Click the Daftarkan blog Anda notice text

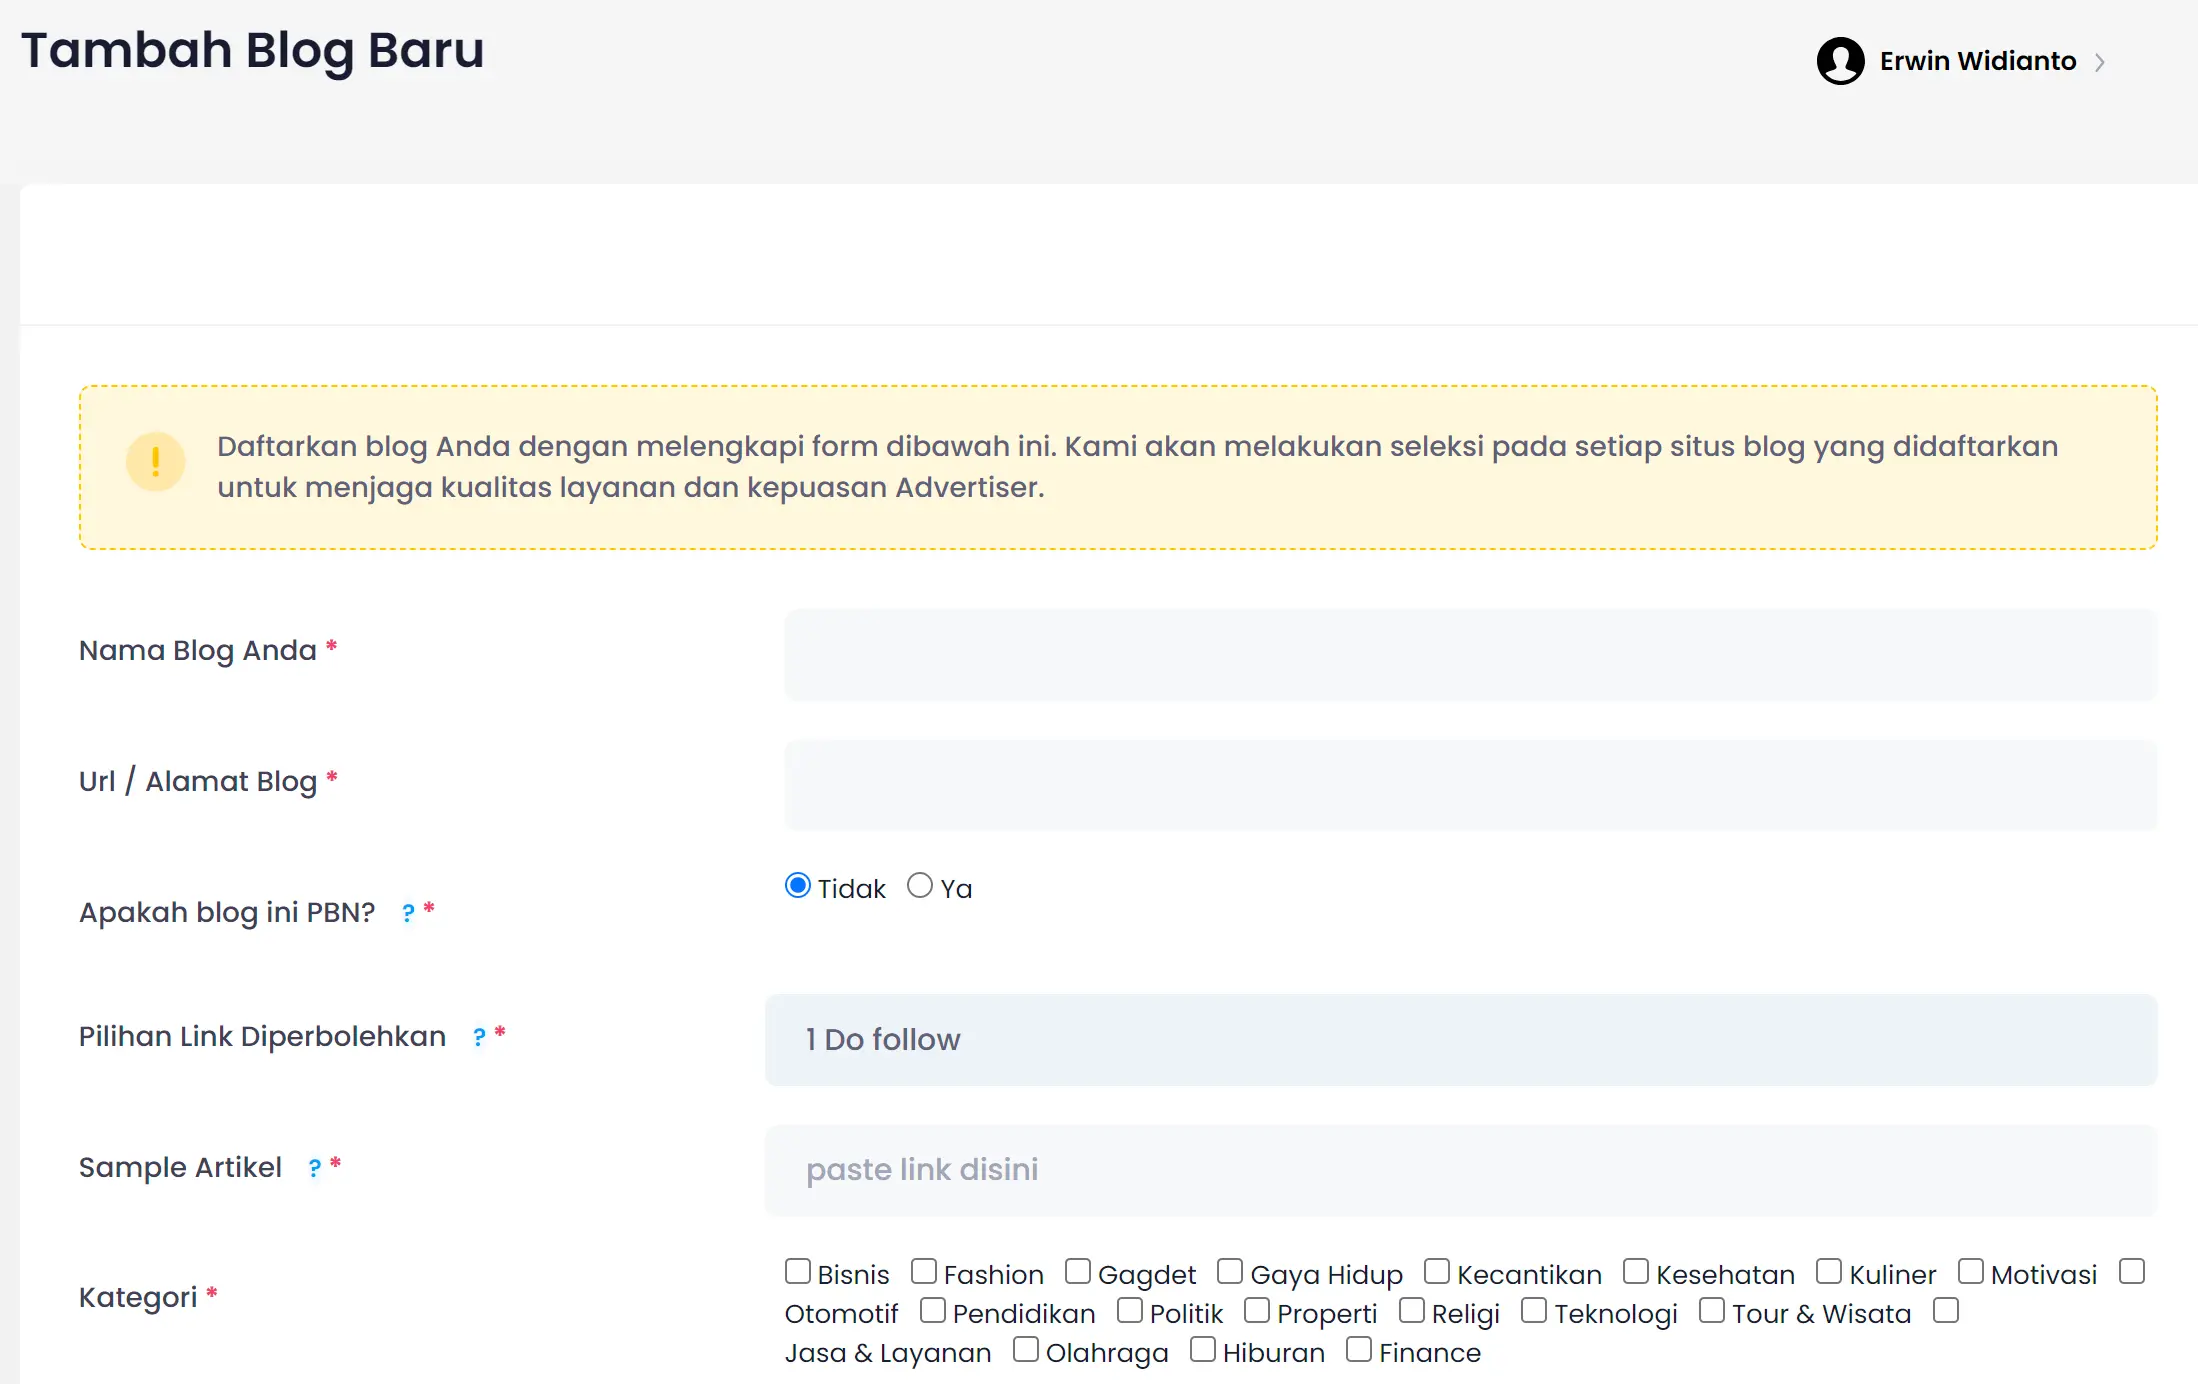pos(1137,467)
